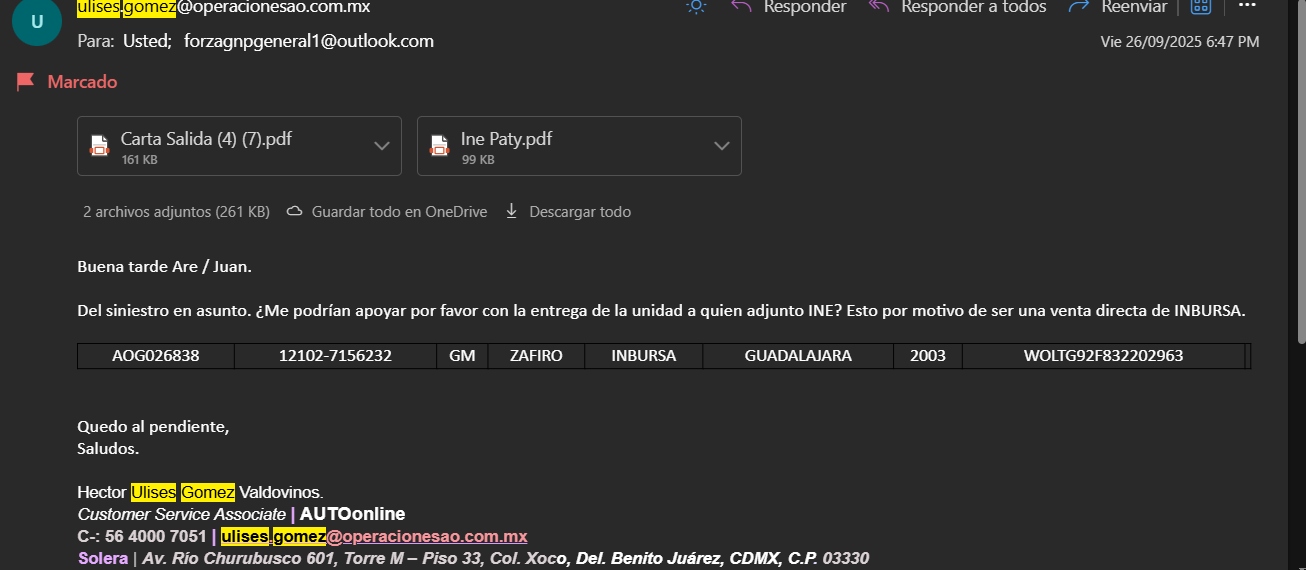Click the WOLTG92F832202963 table cell
Viewport: 1306px width, 570px height.
click(x=1103, y=356)
